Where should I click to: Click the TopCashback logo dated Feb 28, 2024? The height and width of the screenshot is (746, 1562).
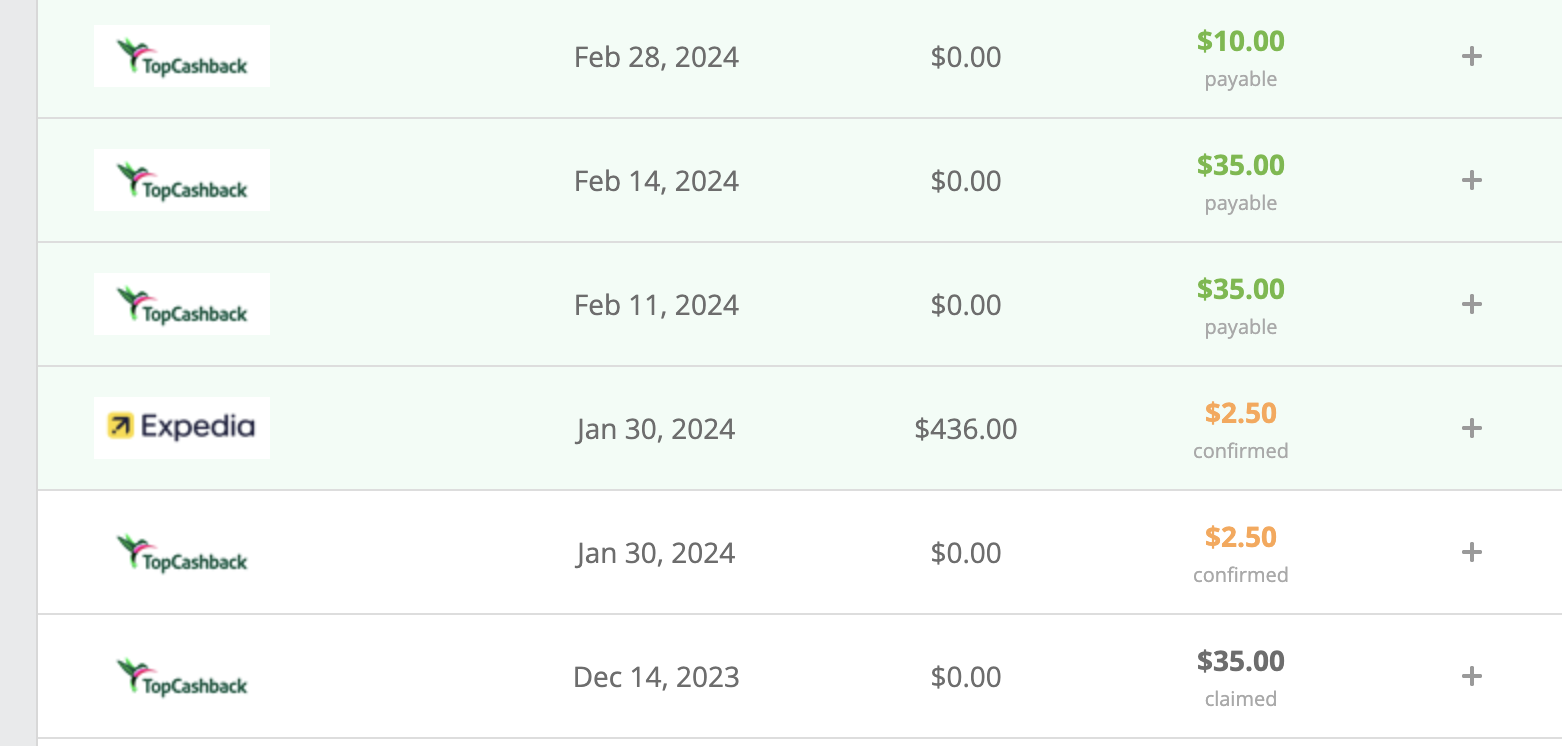pos(182,57)
